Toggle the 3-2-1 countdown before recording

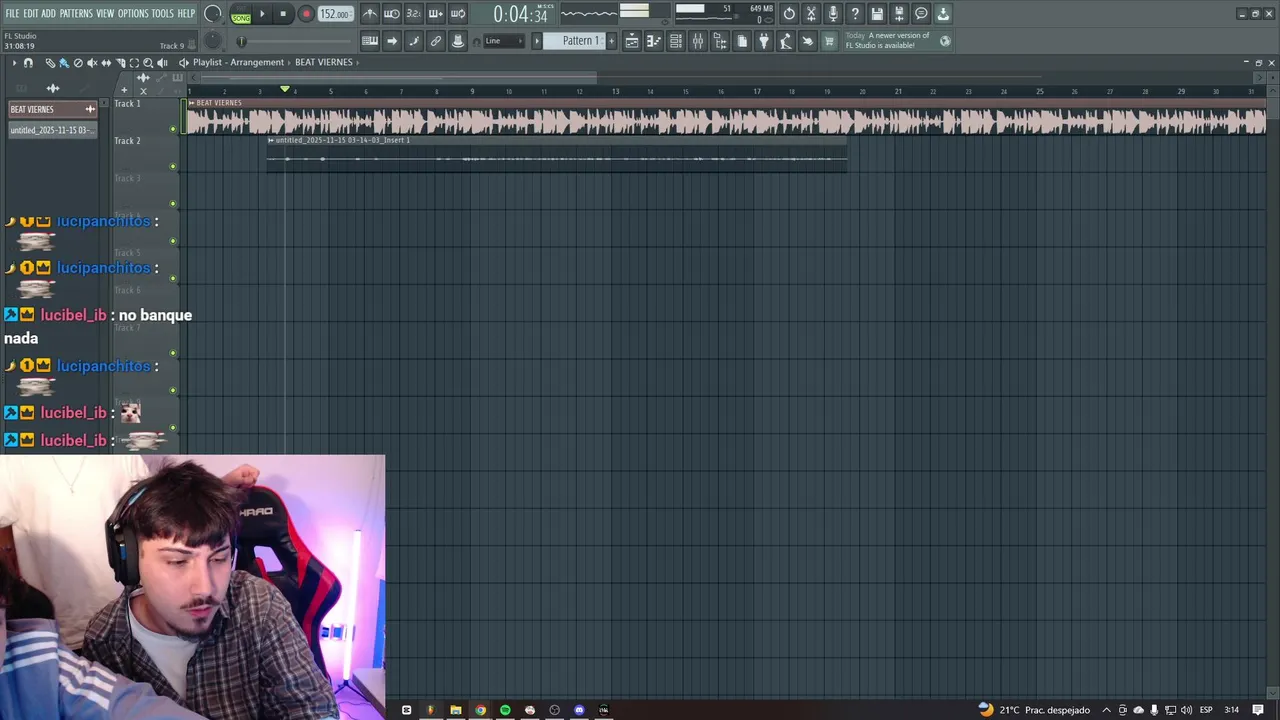click(414, 14)
